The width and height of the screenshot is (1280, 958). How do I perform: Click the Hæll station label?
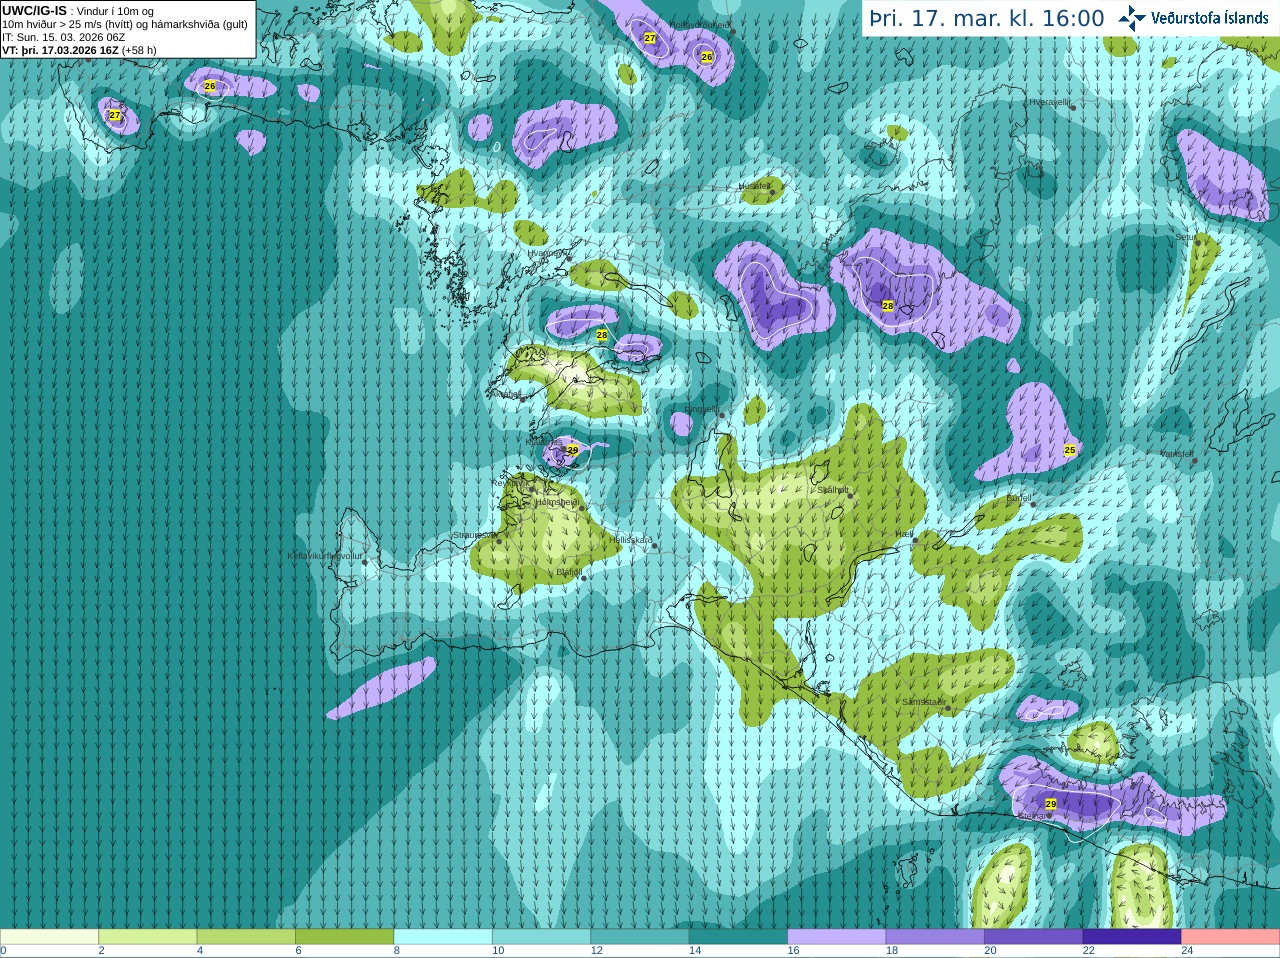click(x=905, y=535)
